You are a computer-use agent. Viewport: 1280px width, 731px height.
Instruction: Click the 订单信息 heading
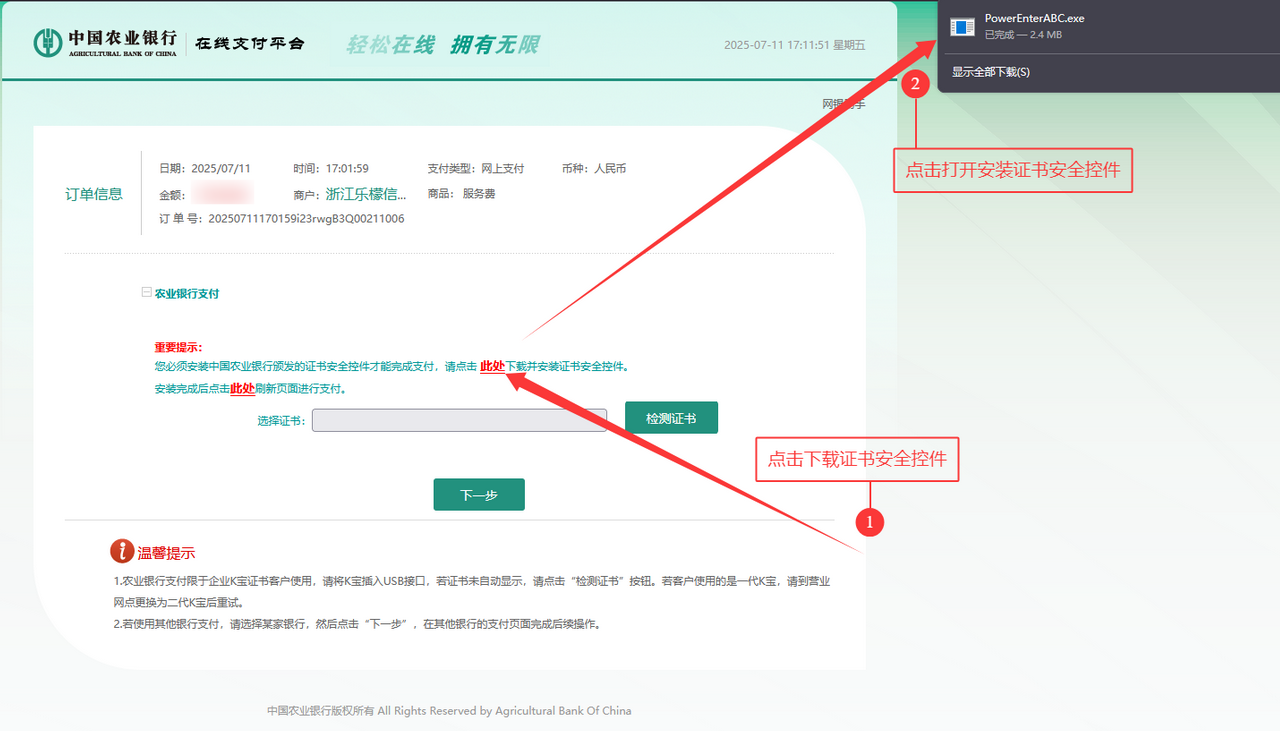pos(94,194)
